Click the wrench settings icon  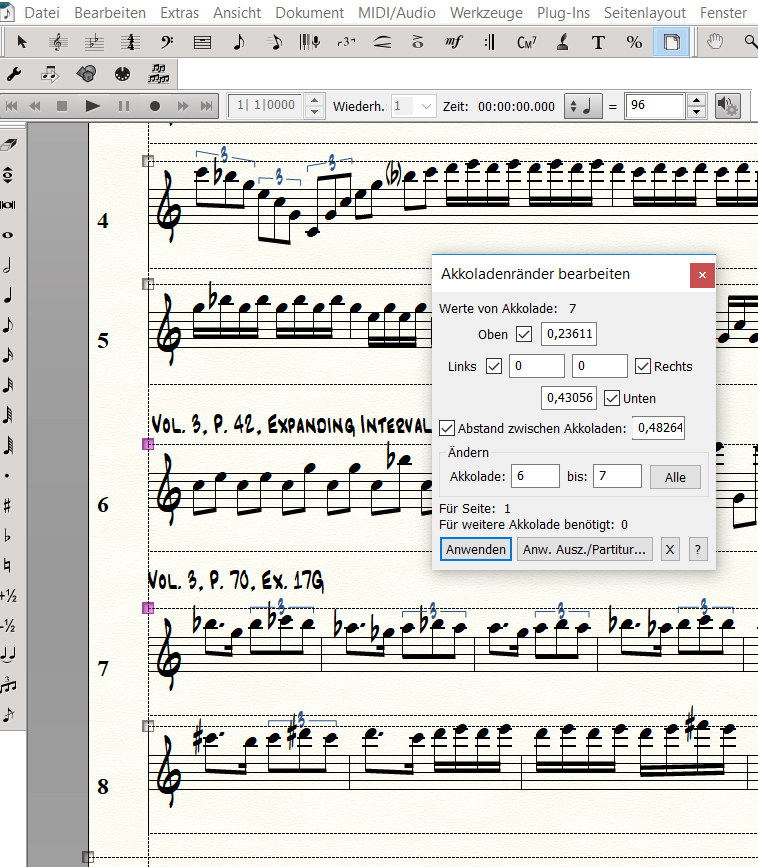tap(14, 74)
